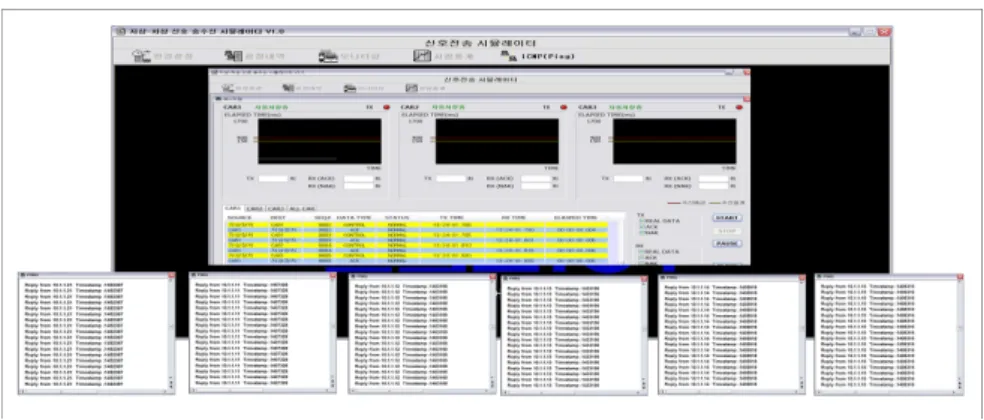Click the DEST column header
This screenshot has height=420, width=984.
point(278,217)
